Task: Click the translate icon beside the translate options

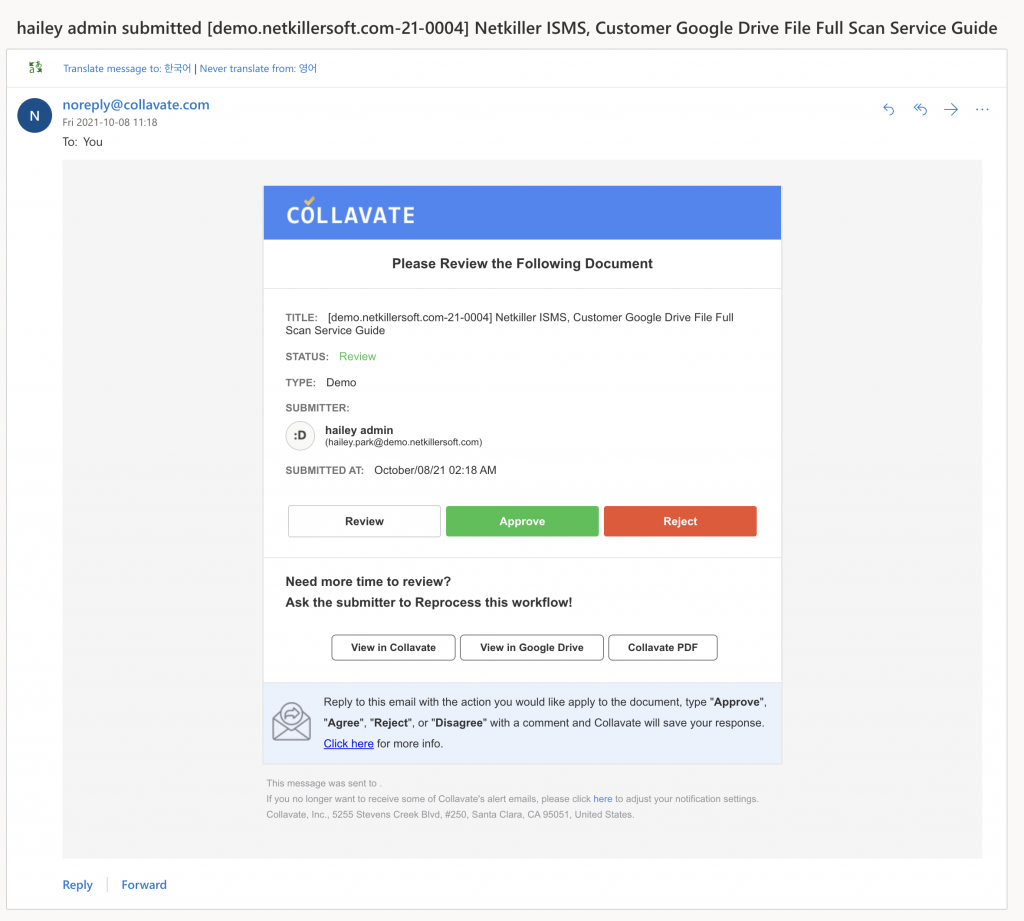Action: (x=36, y=67)
